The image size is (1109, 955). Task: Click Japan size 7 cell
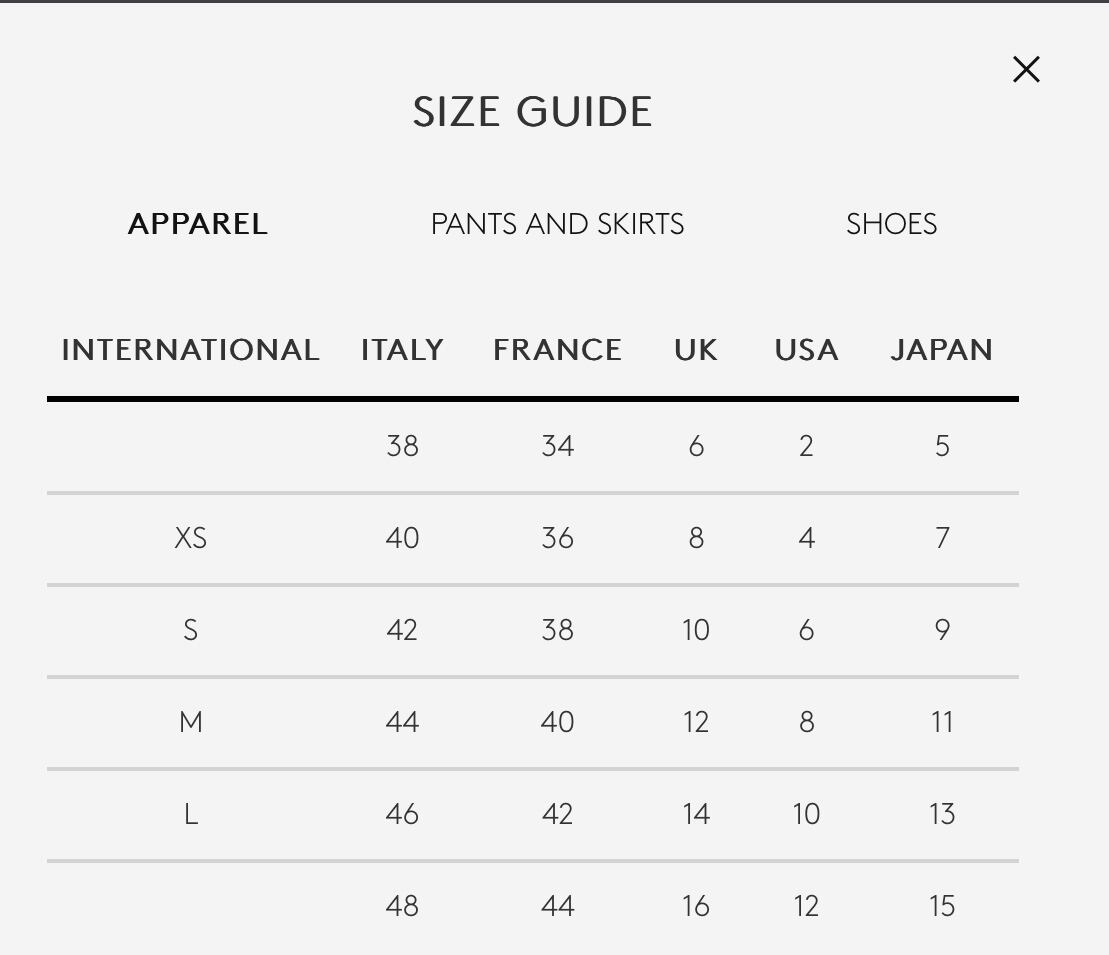coord(942,538)
